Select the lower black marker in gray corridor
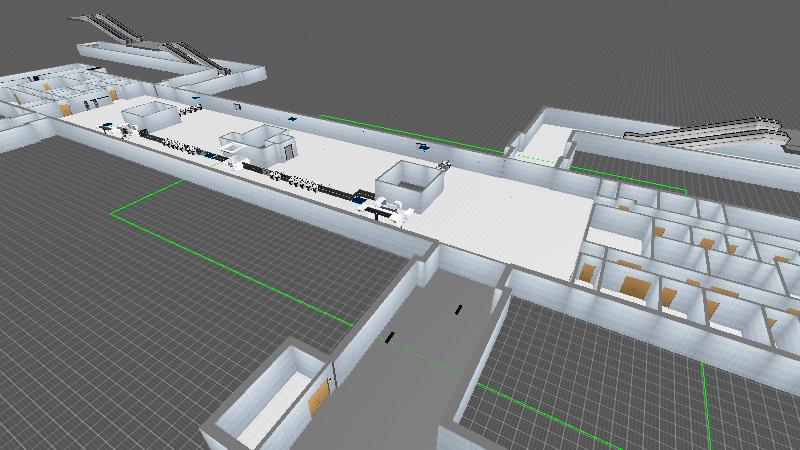Image resolution: width=800 pixels, height=450 pixels. pos(391,338)
